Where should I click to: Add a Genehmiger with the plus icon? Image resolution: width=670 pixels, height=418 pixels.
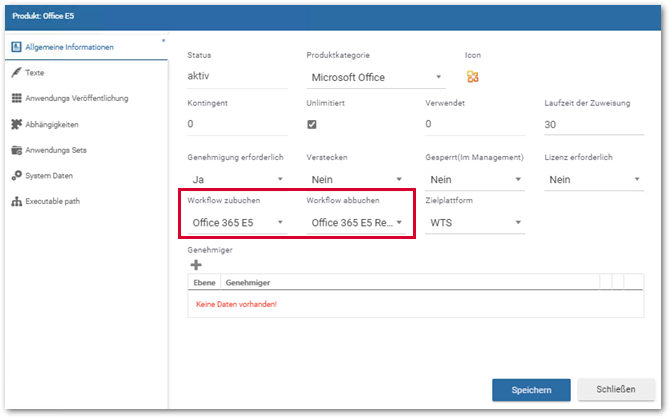(196, 265)
